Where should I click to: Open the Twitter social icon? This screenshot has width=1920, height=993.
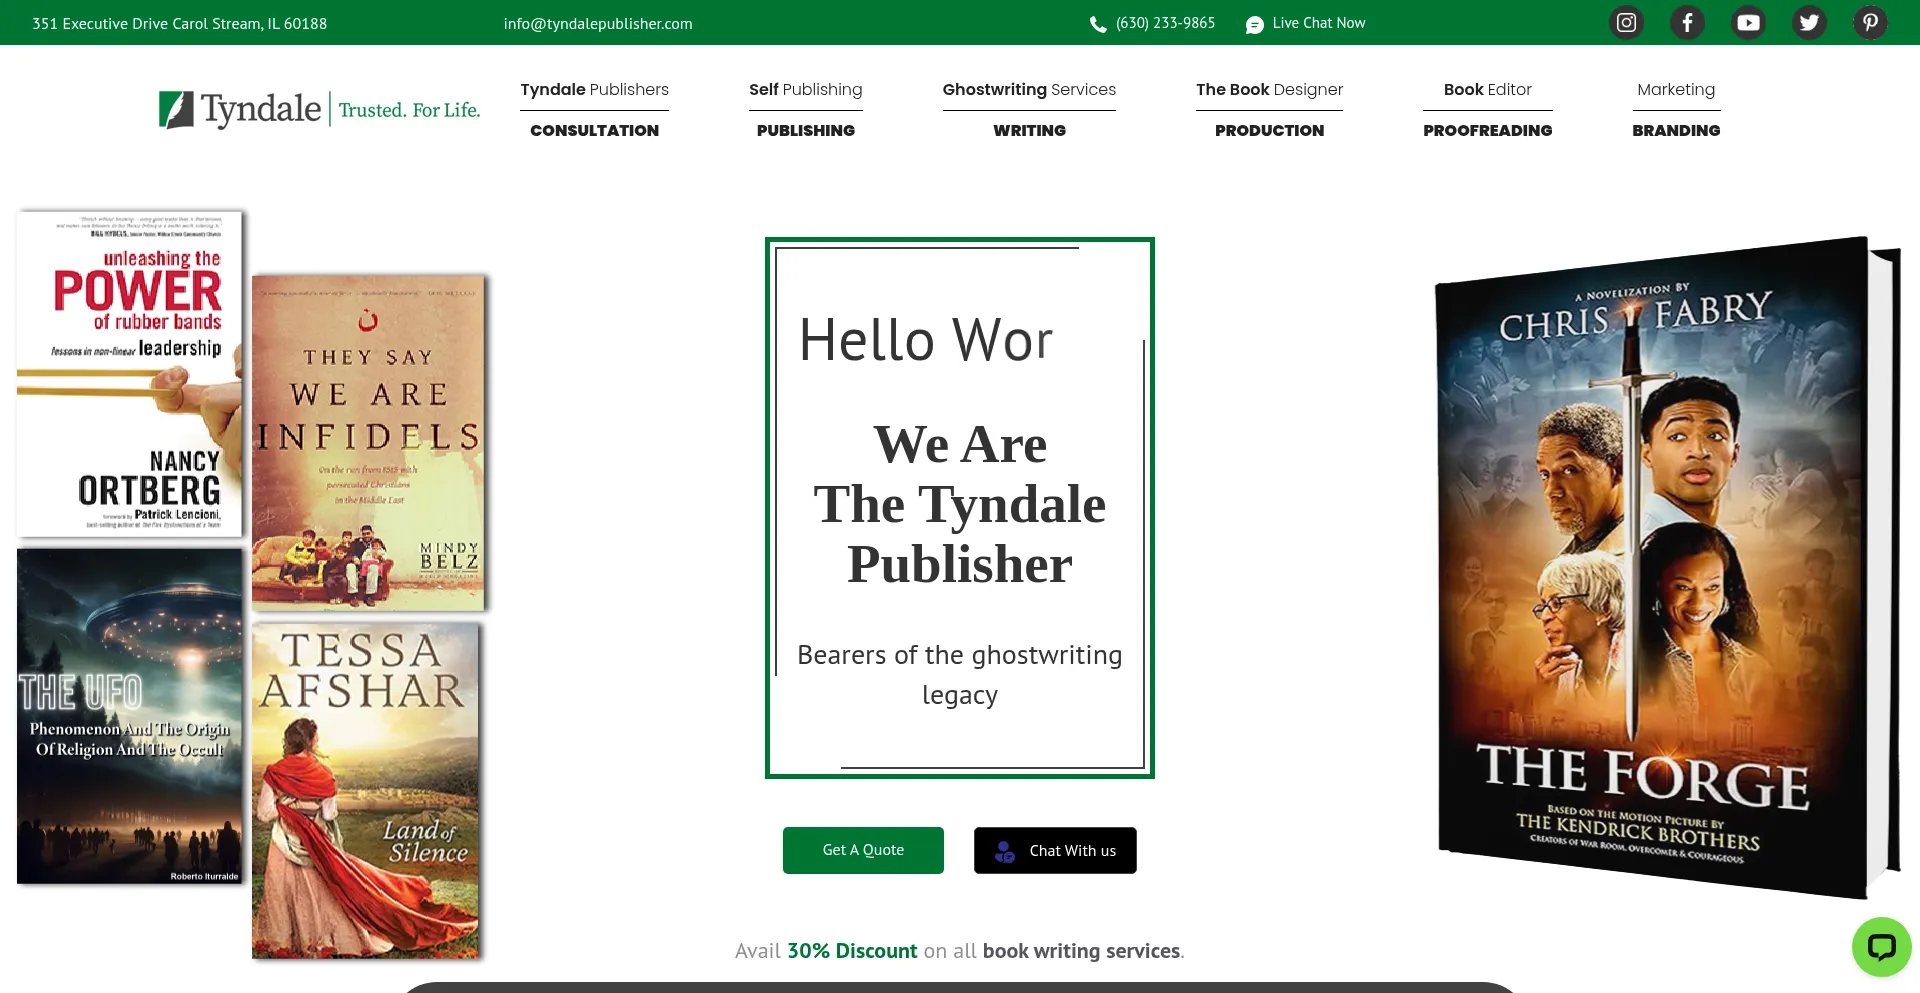[1809, 22]
